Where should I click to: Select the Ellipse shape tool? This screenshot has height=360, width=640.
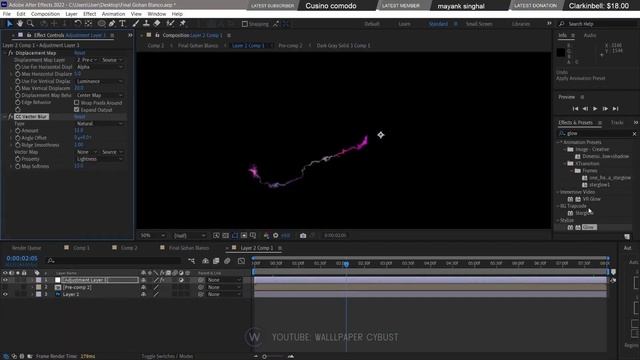(101, 24)
